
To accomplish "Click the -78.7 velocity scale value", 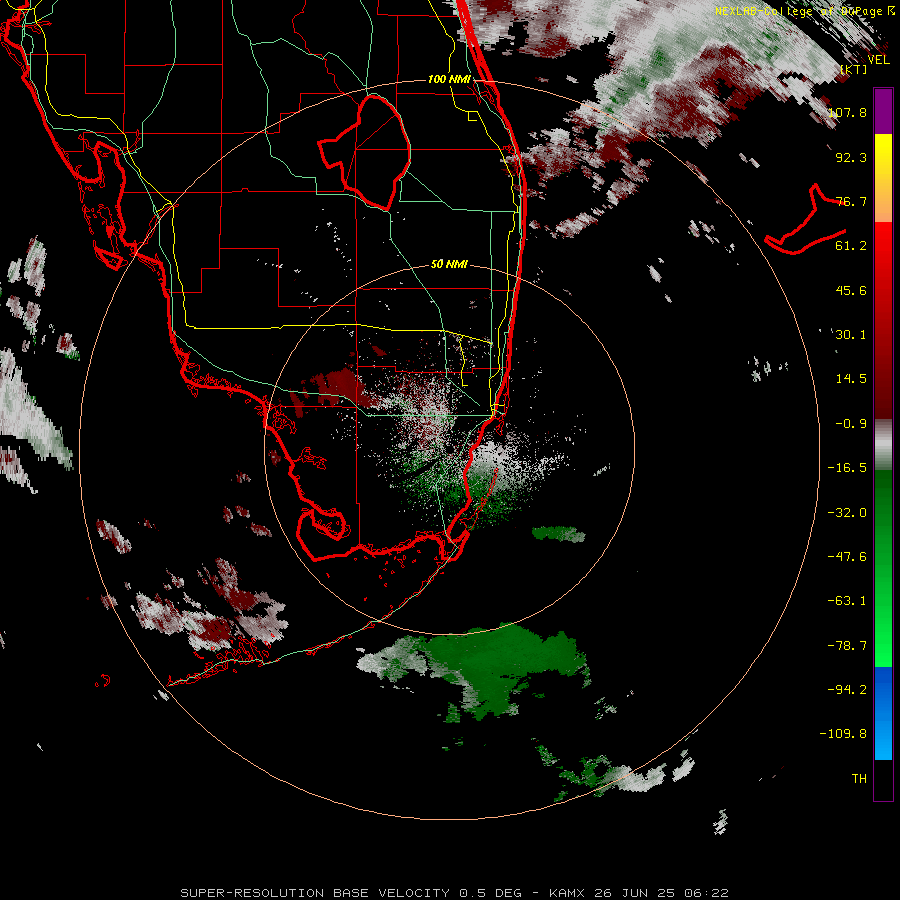I will click(x=847, y=646).
